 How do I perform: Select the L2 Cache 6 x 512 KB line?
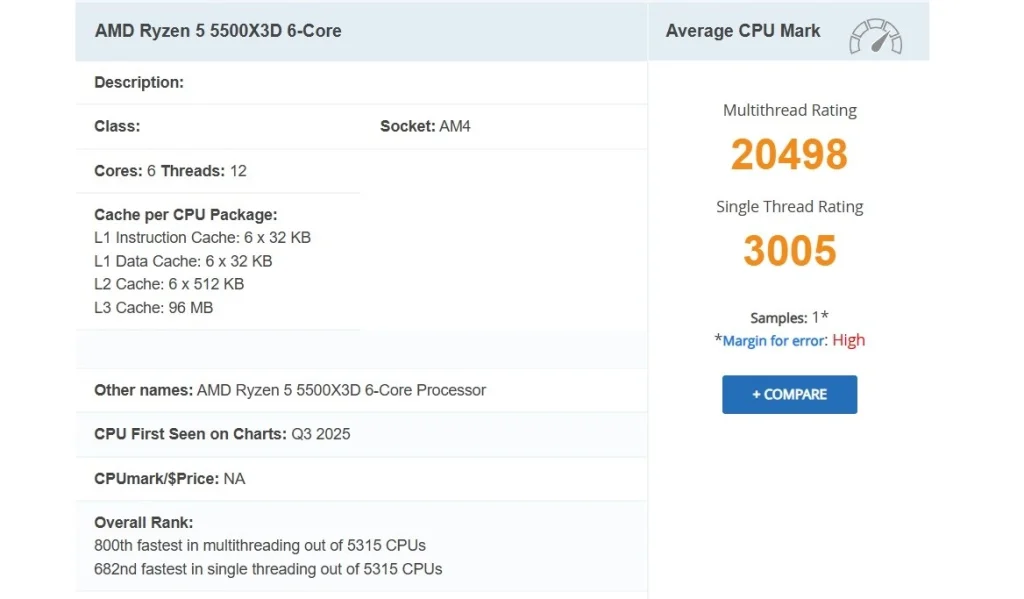click(x=169, y=284)
